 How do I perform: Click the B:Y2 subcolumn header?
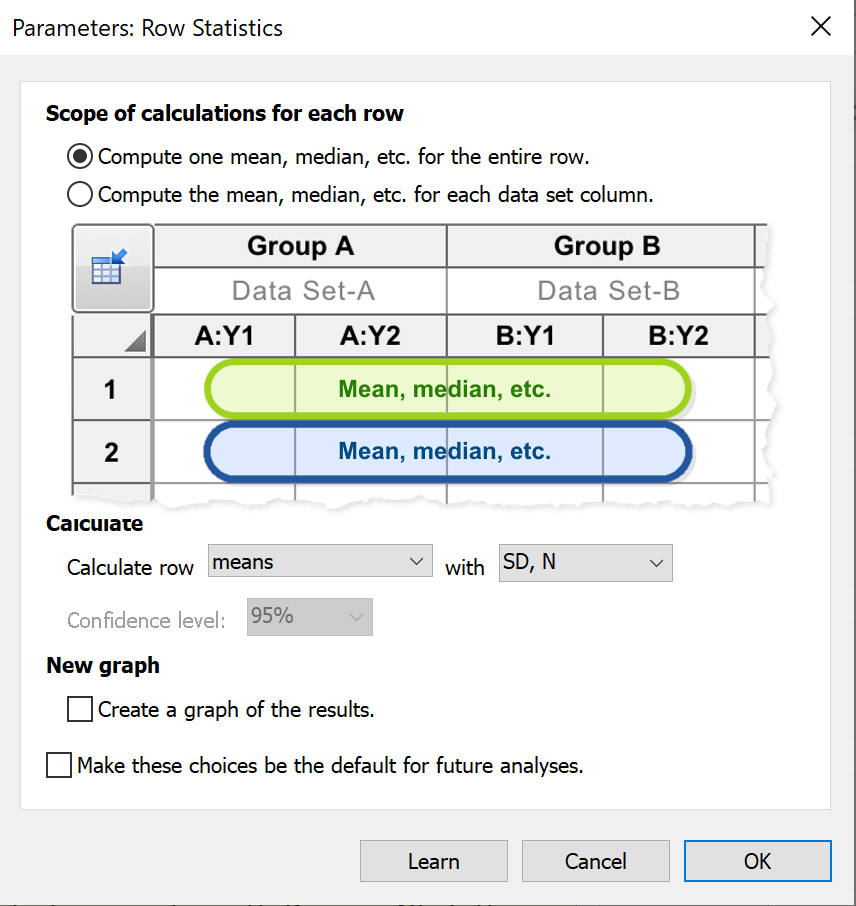[x=678, y=336]
